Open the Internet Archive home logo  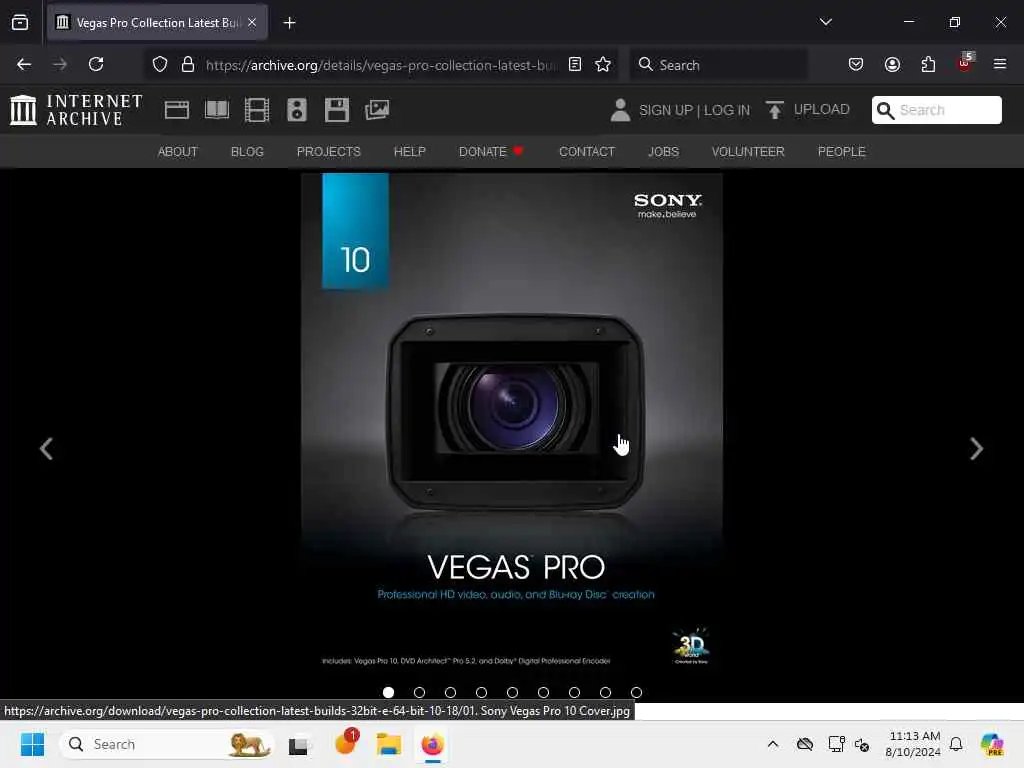(76, 110)
